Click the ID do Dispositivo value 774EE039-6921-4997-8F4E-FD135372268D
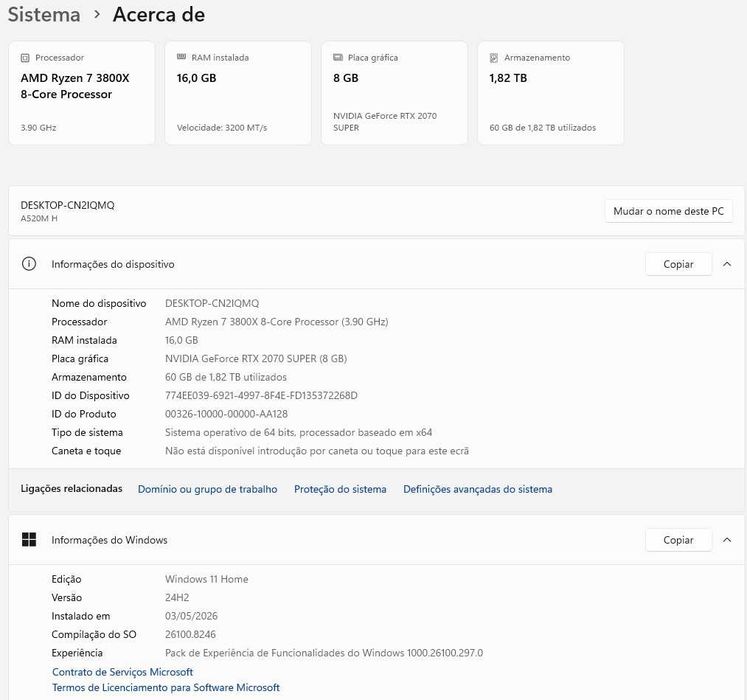 coord(261,396)
